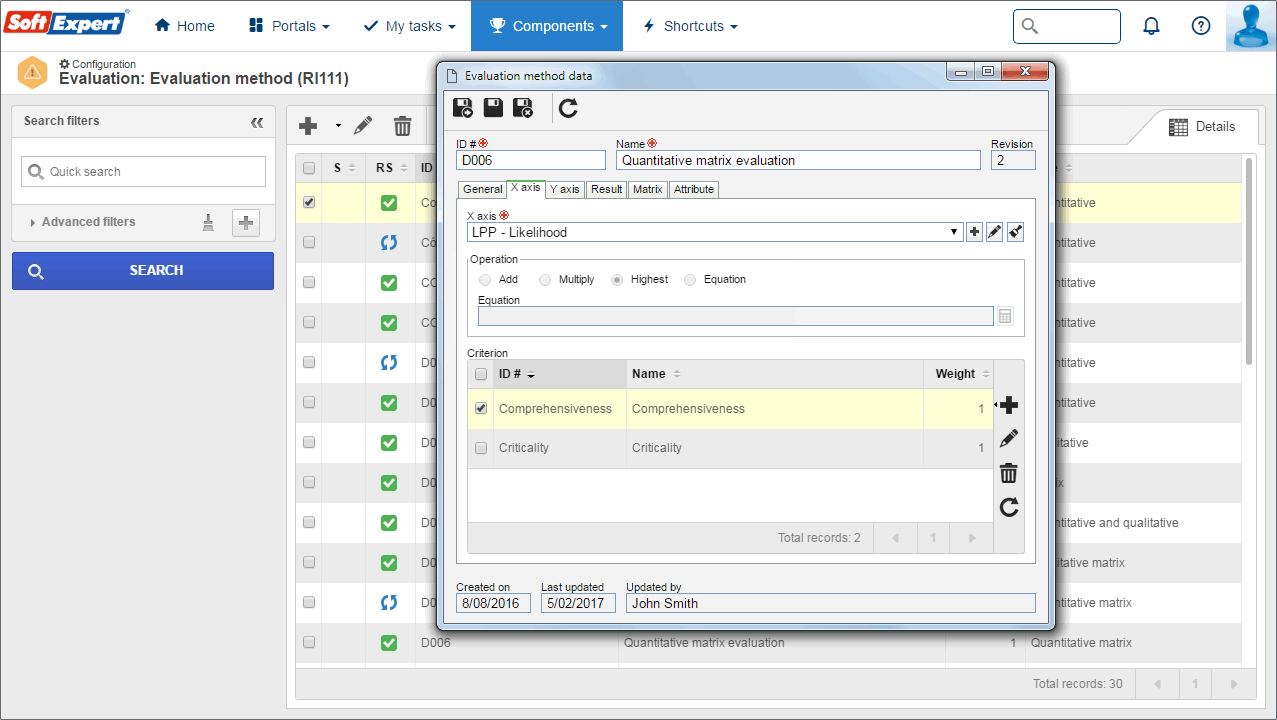Uncheck the Comprehensiveness criterion checkbox
1277x720 pixels.
tap(481, 408)
